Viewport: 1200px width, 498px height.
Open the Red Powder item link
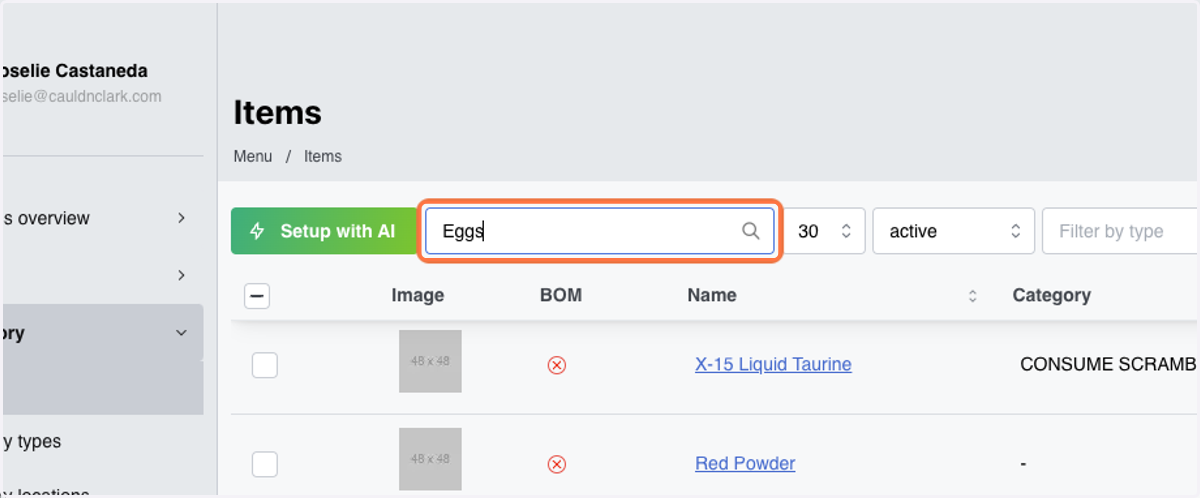point(745,463)
